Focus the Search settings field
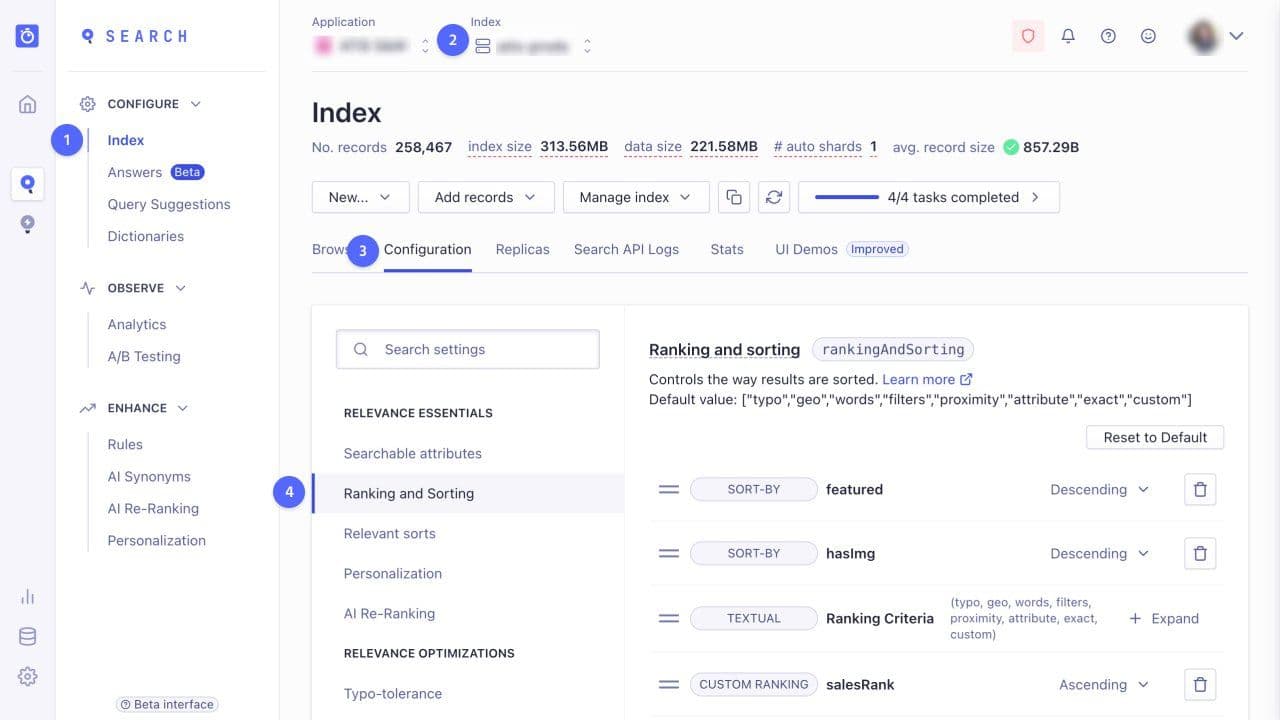The image size is (1280, 720). pyautogui.click(x=468, y=349)
